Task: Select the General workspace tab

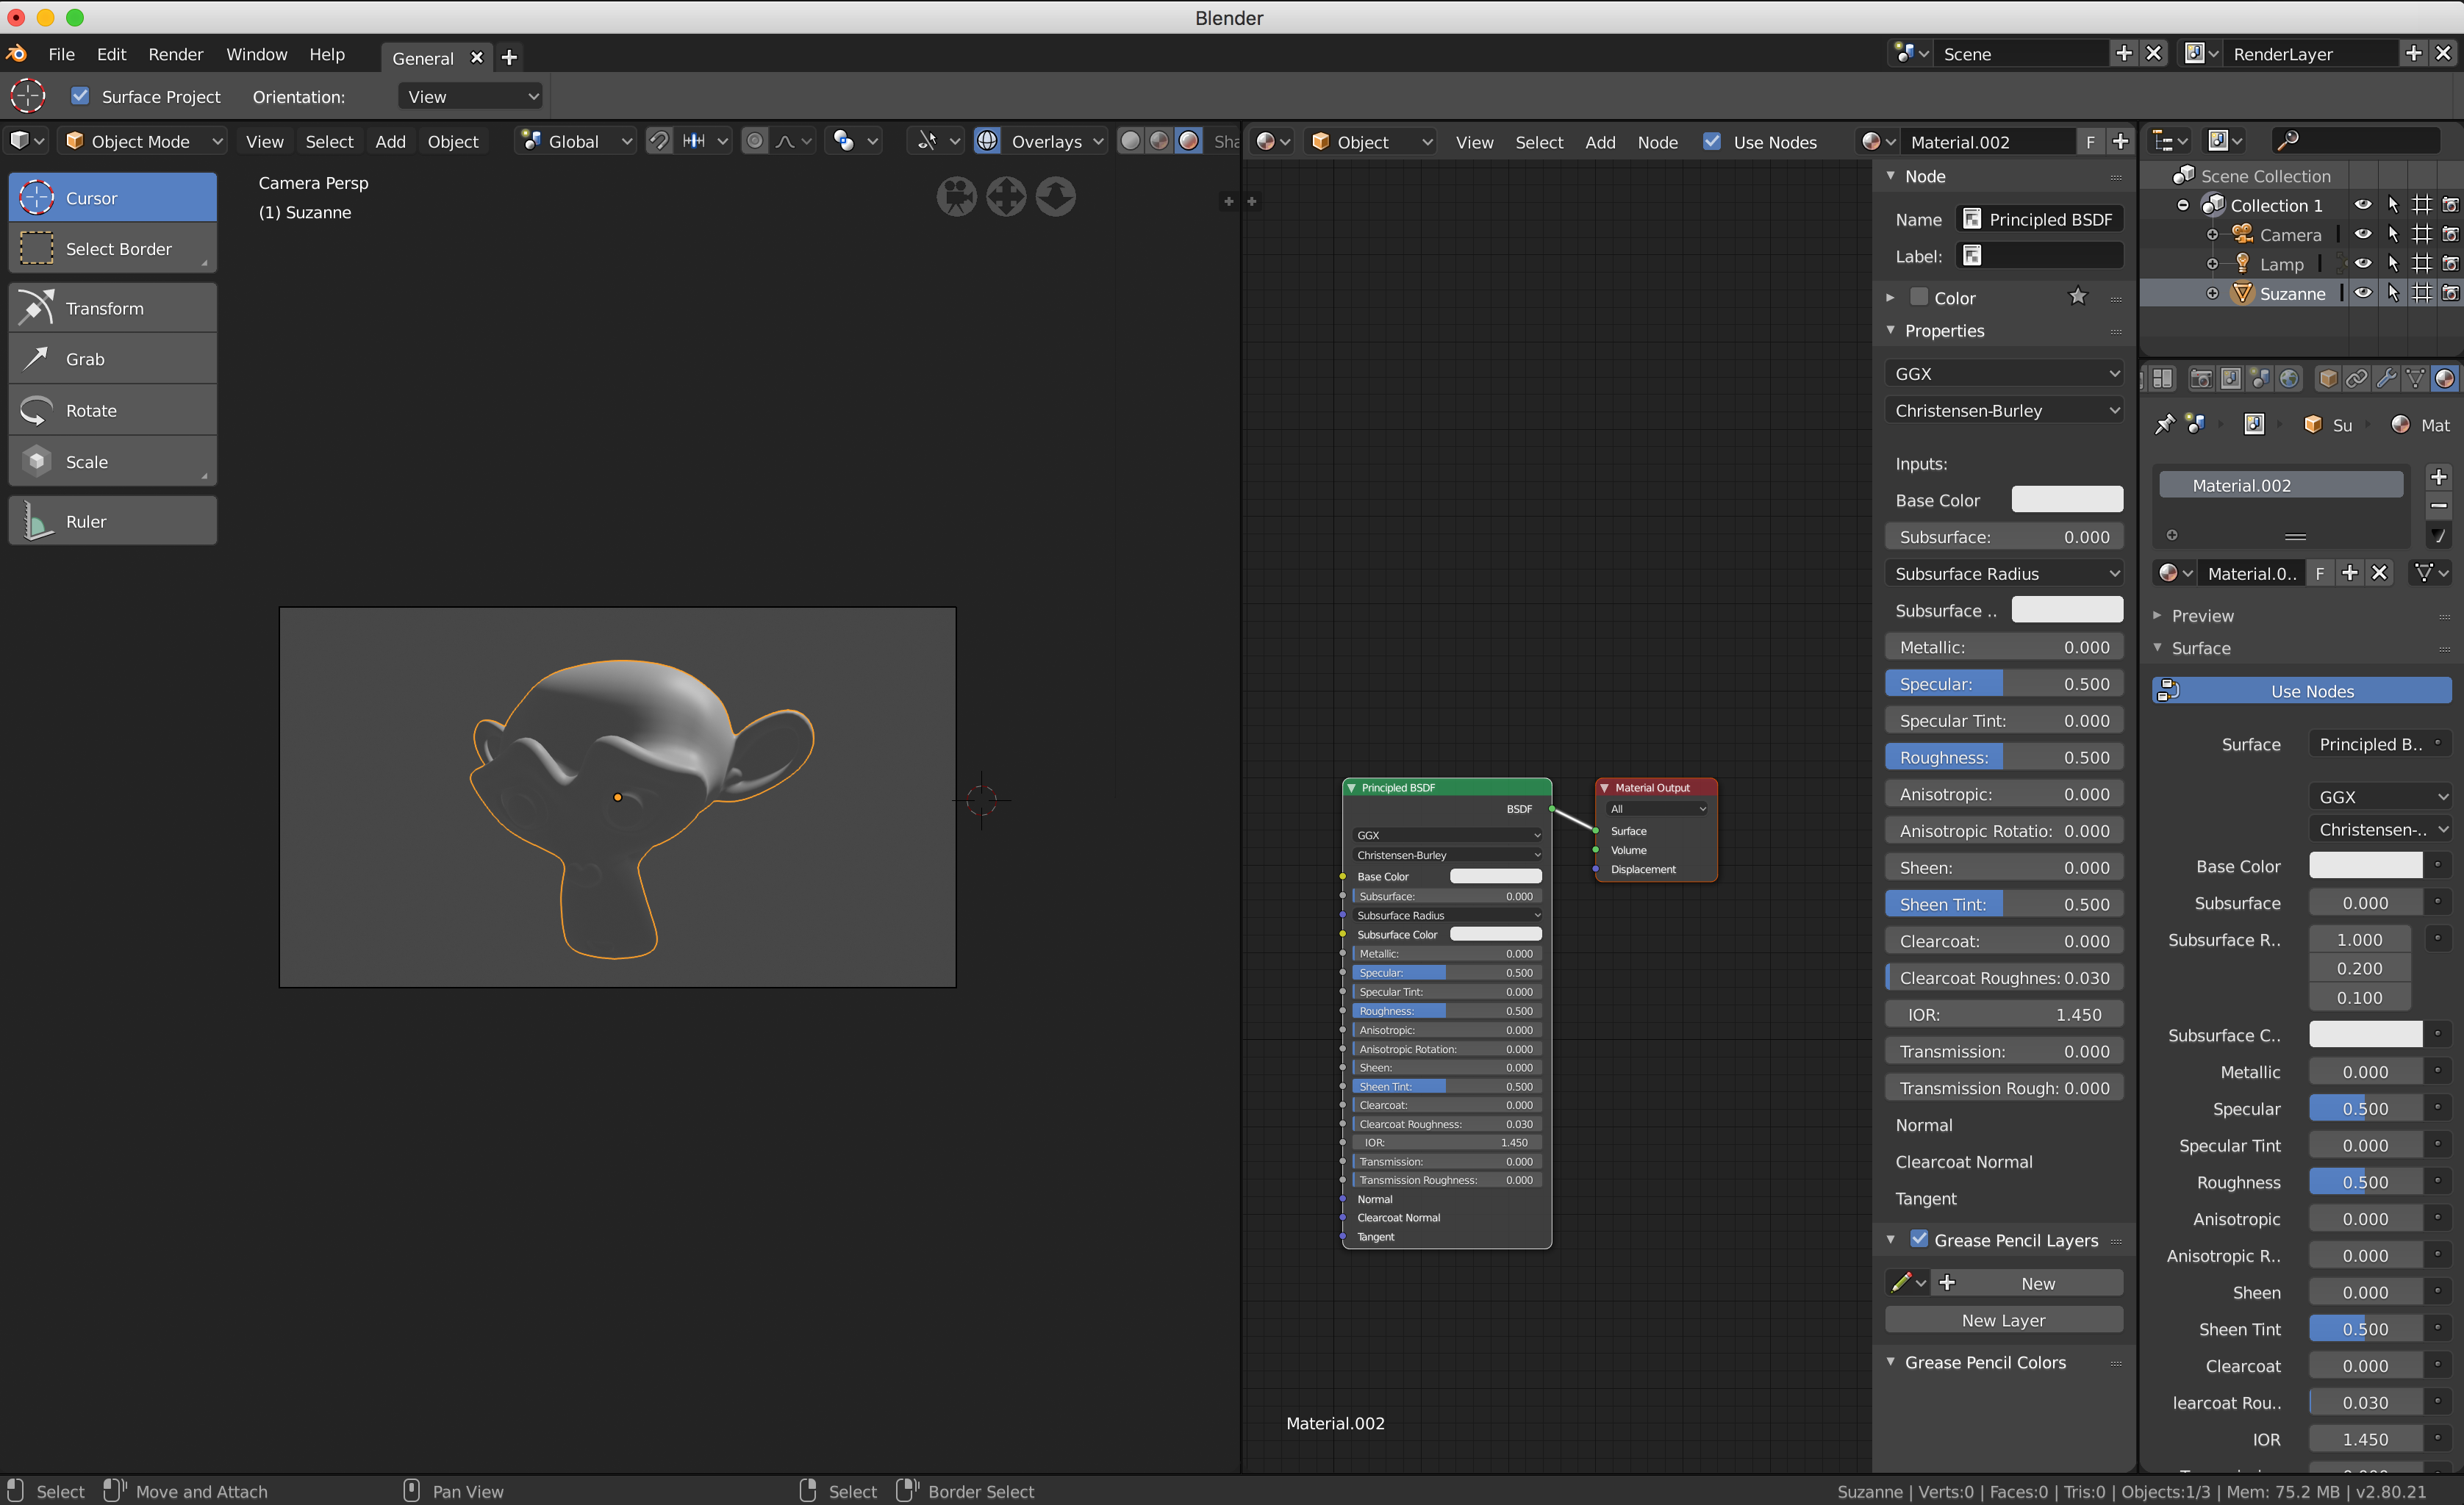Action: click(422, 57)
